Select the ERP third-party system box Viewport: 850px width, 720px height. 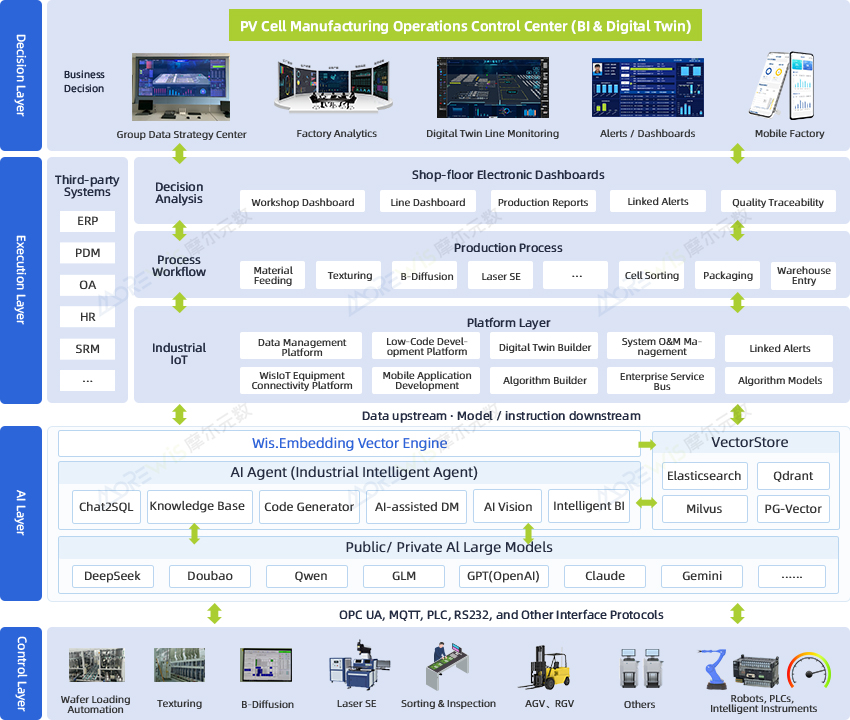[x=87, y=221]
